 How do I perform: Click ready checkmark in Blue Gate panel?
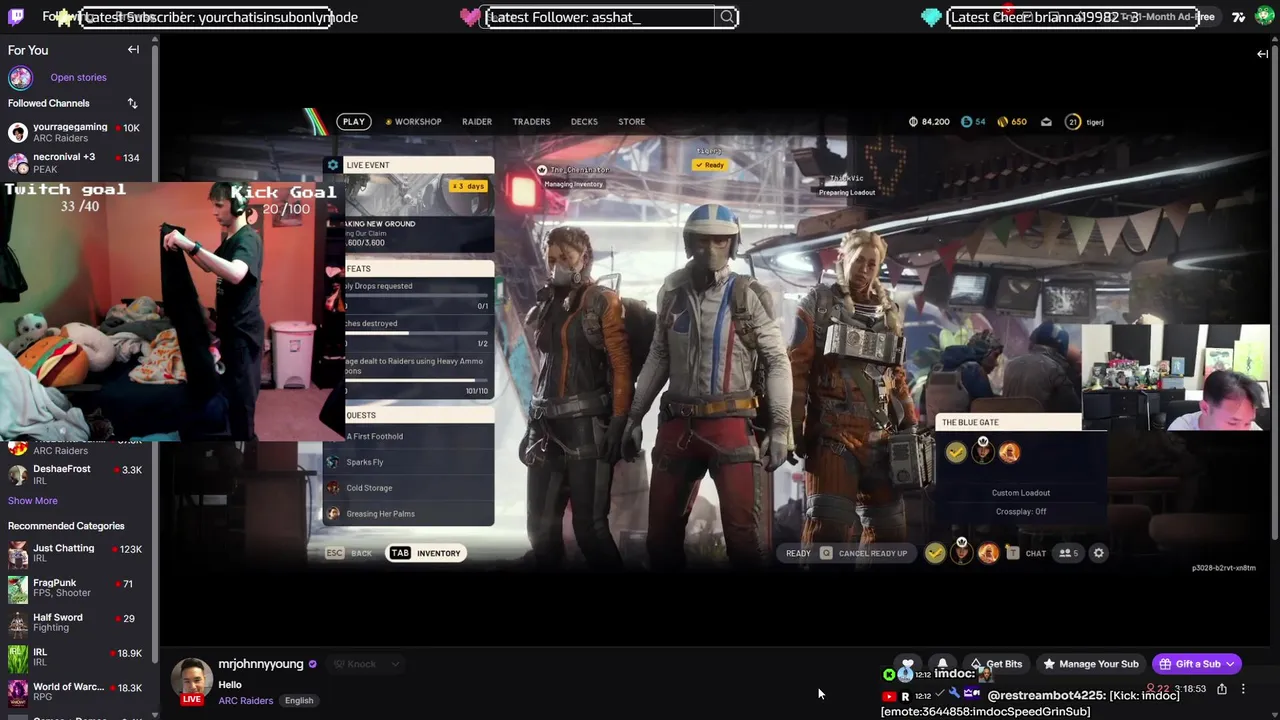tap(956, 453)
